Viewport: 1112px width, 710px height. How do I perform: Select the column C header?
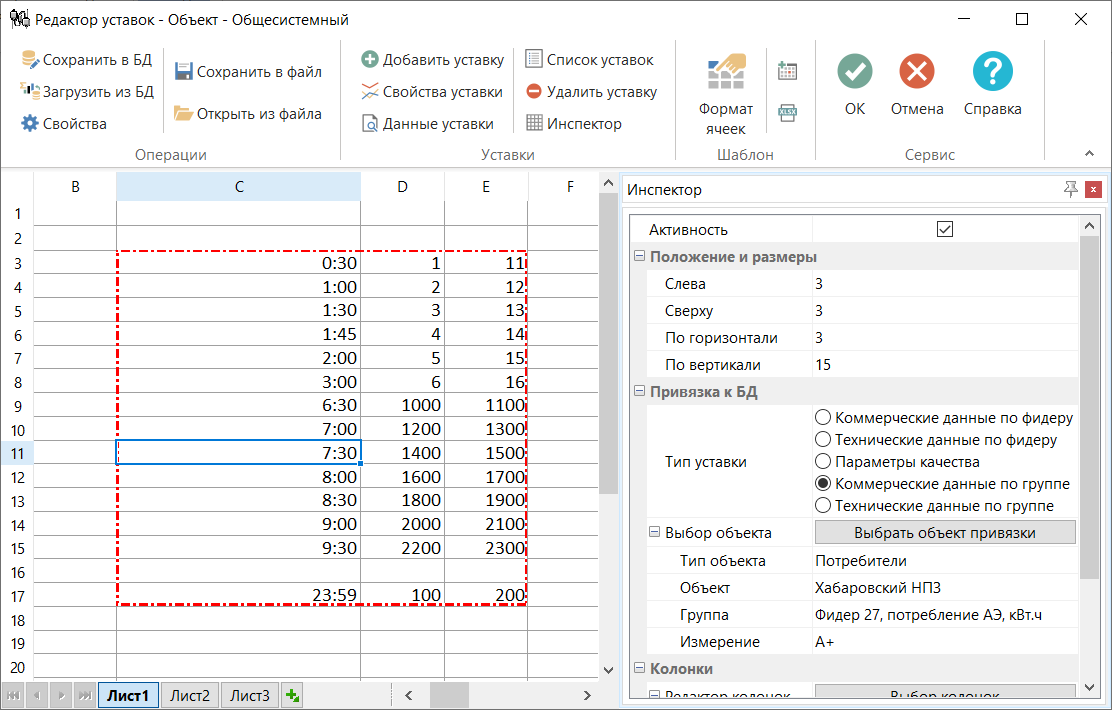[x=238, y=186]
